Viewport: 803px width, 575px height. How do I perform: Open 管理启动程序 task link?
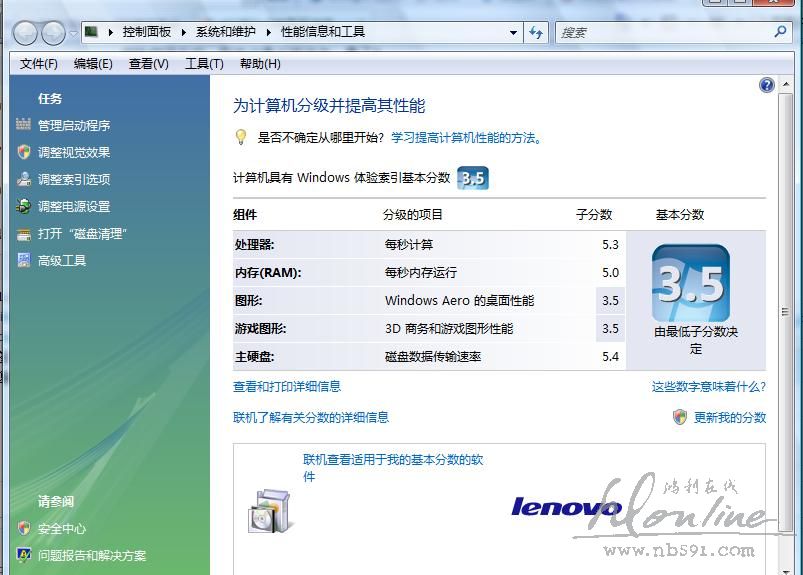pos(74,125)
